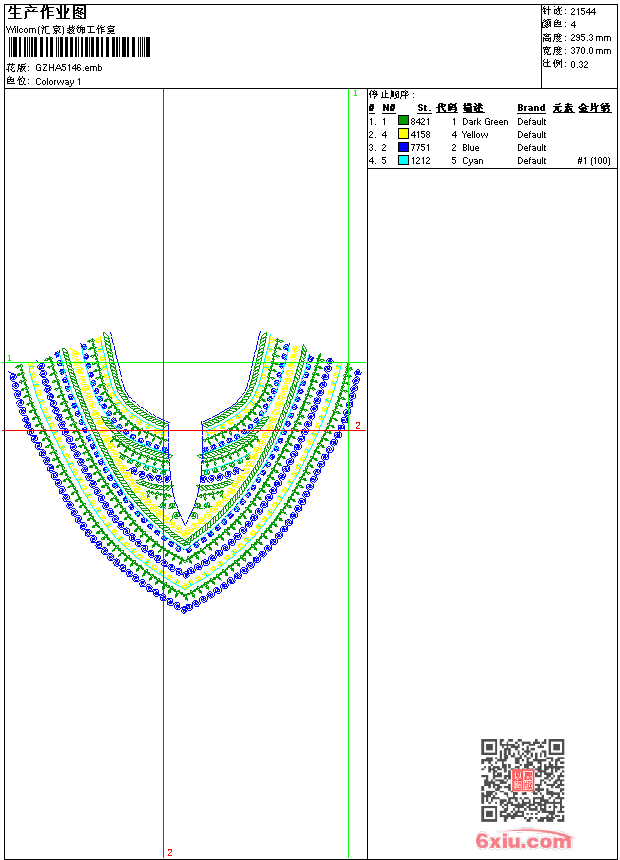Select the GZHA5146.emb file name
This screenshot has width=620, height=860.
(x=68, y=68)
